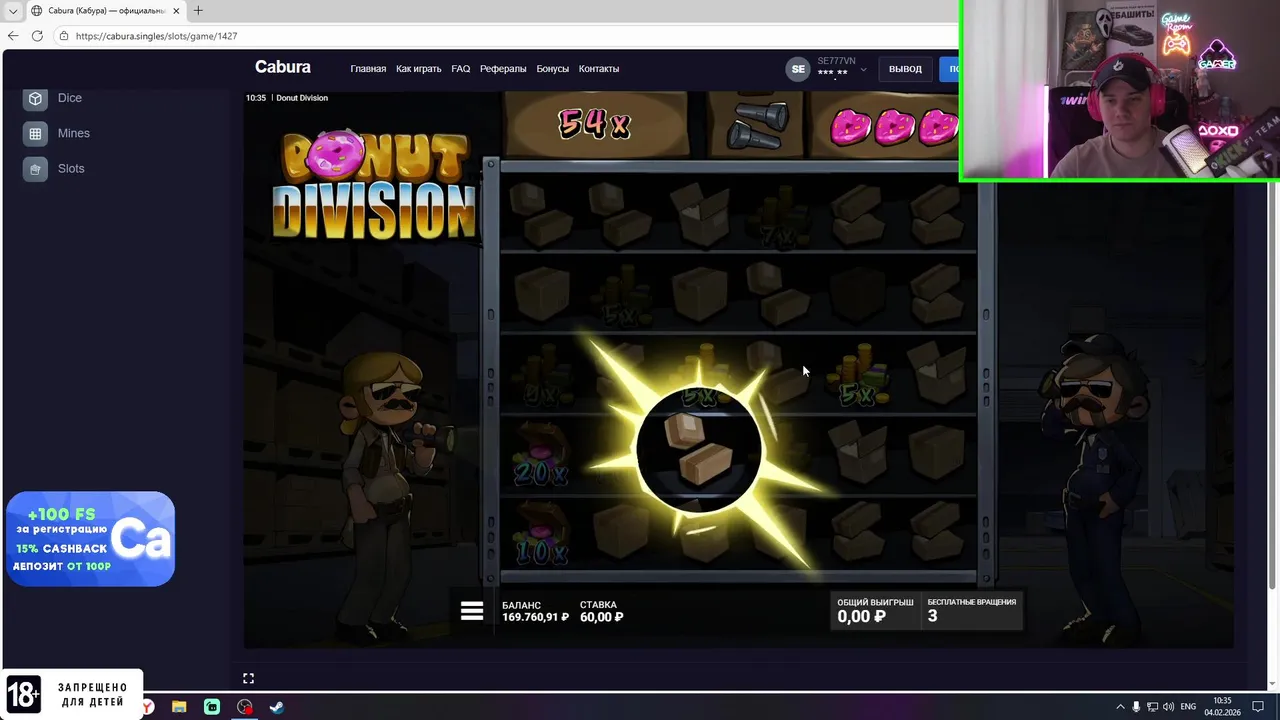Reload the current browser page
1280x720 pixels.
pos(37,35)
